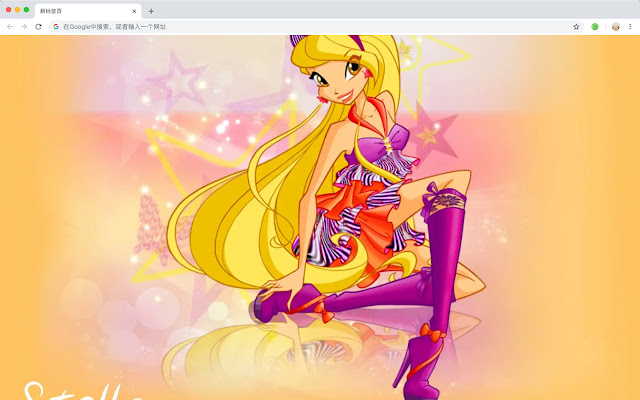This screenshot has height=400, width=640.
Task: Open the green extension icon
Action: 595,27
